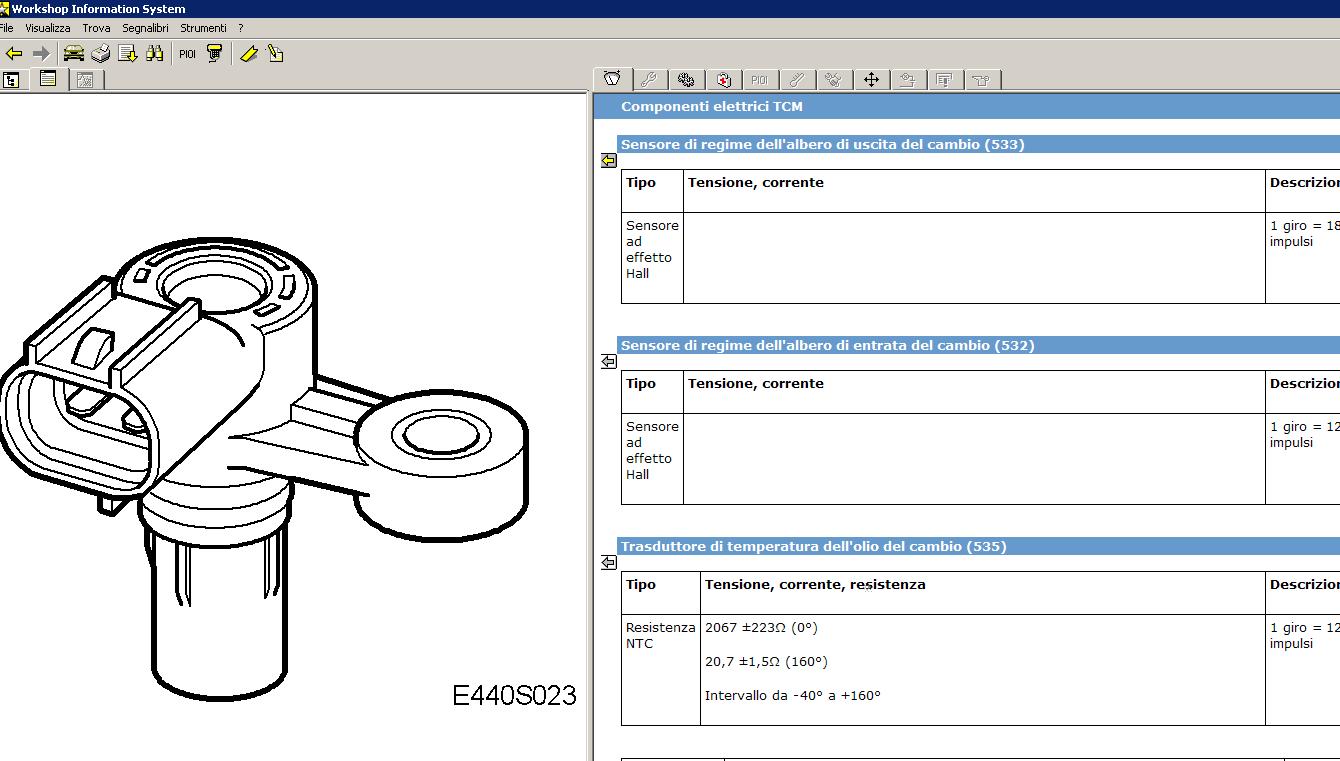The width and height of the screenshot is (1340, 761).
Task: Select heading 'Sensore di regime dell'albero di entrata del cambio (532)'
Action: pyautogui.click(x=827, y=345)
